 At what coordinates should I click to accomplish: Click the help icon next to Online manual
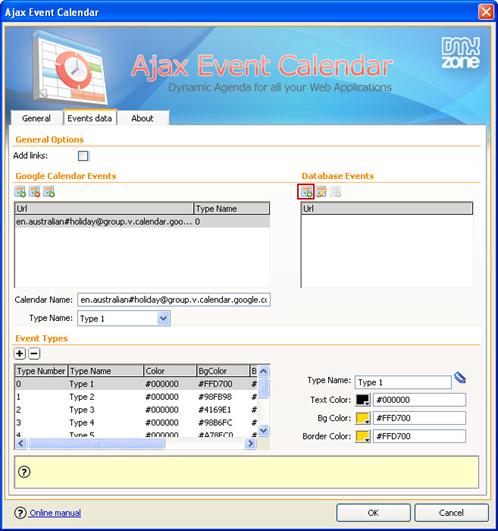coord(20,513)
